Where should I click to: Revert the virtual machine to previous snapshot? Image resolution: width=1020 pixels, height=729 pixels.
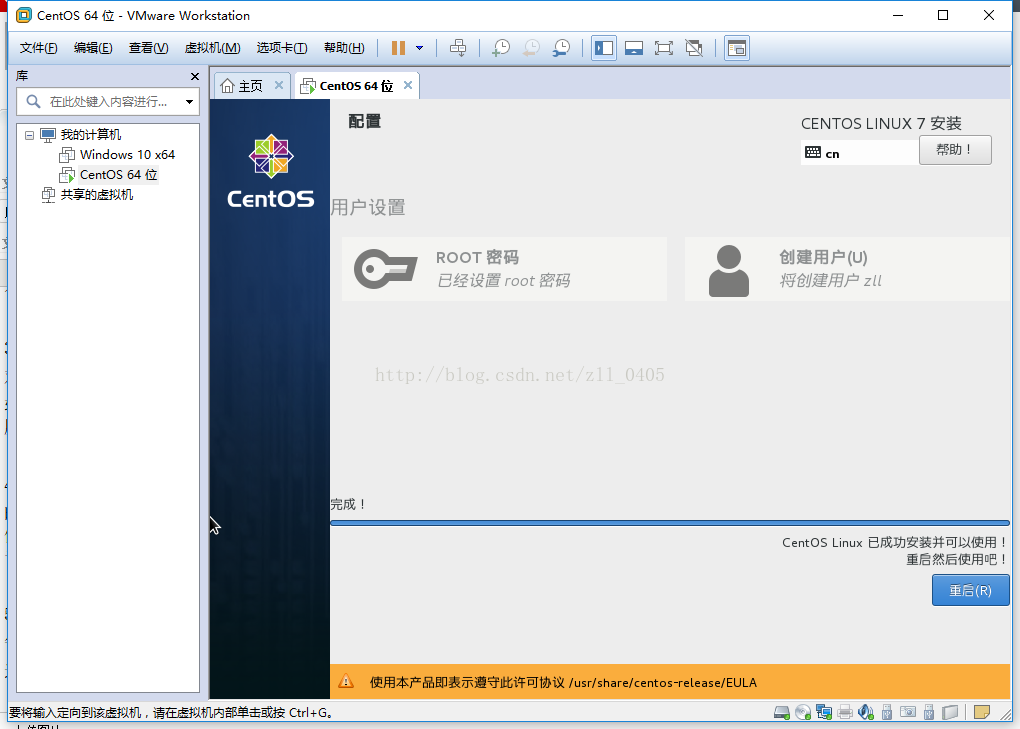click(x=531, y=47)
